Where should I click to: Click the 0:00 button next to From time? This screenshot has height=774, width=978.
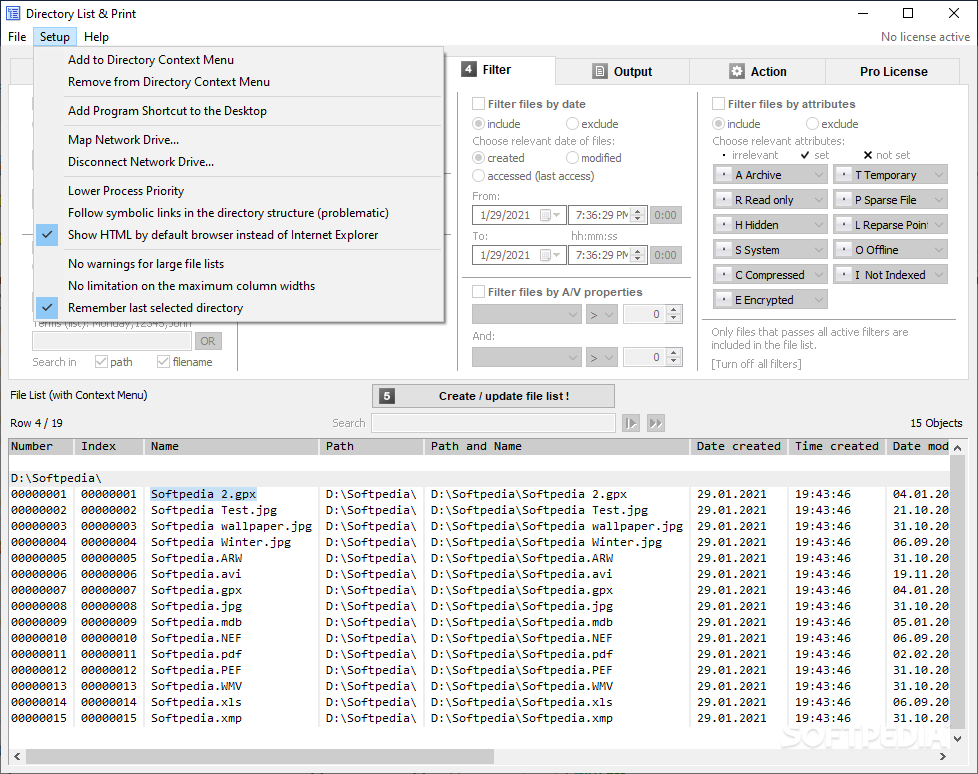pyautogui.click(x=666, y=215)
